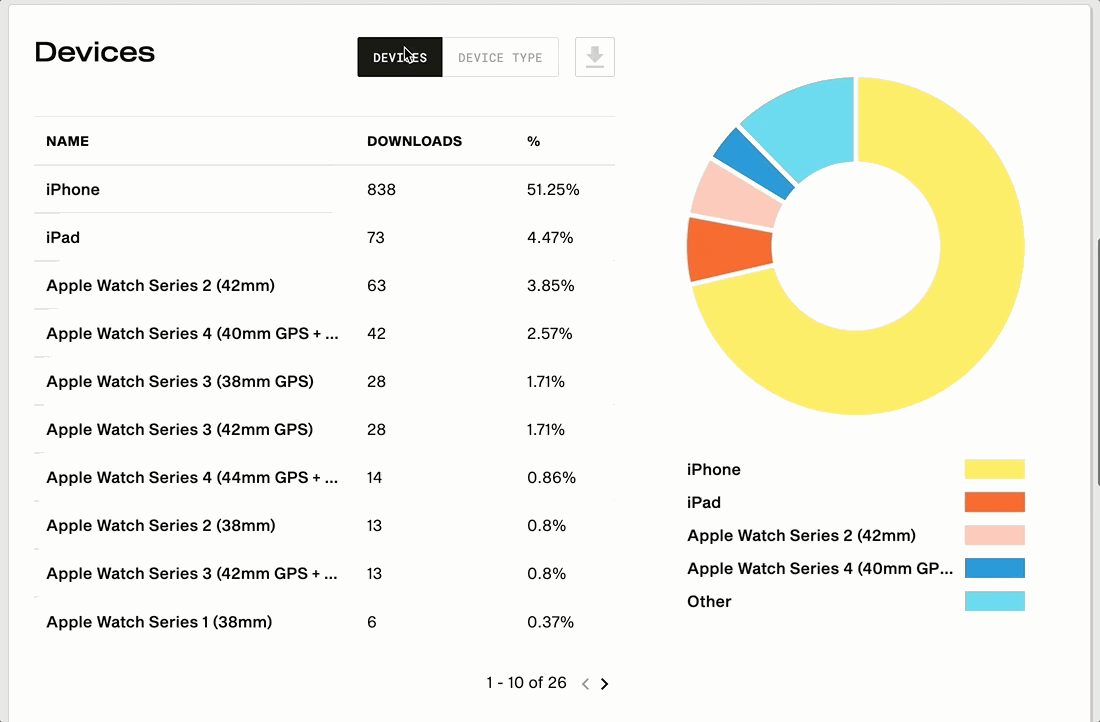
Task: Click the 73 downloads value
Action: point(376,237)
